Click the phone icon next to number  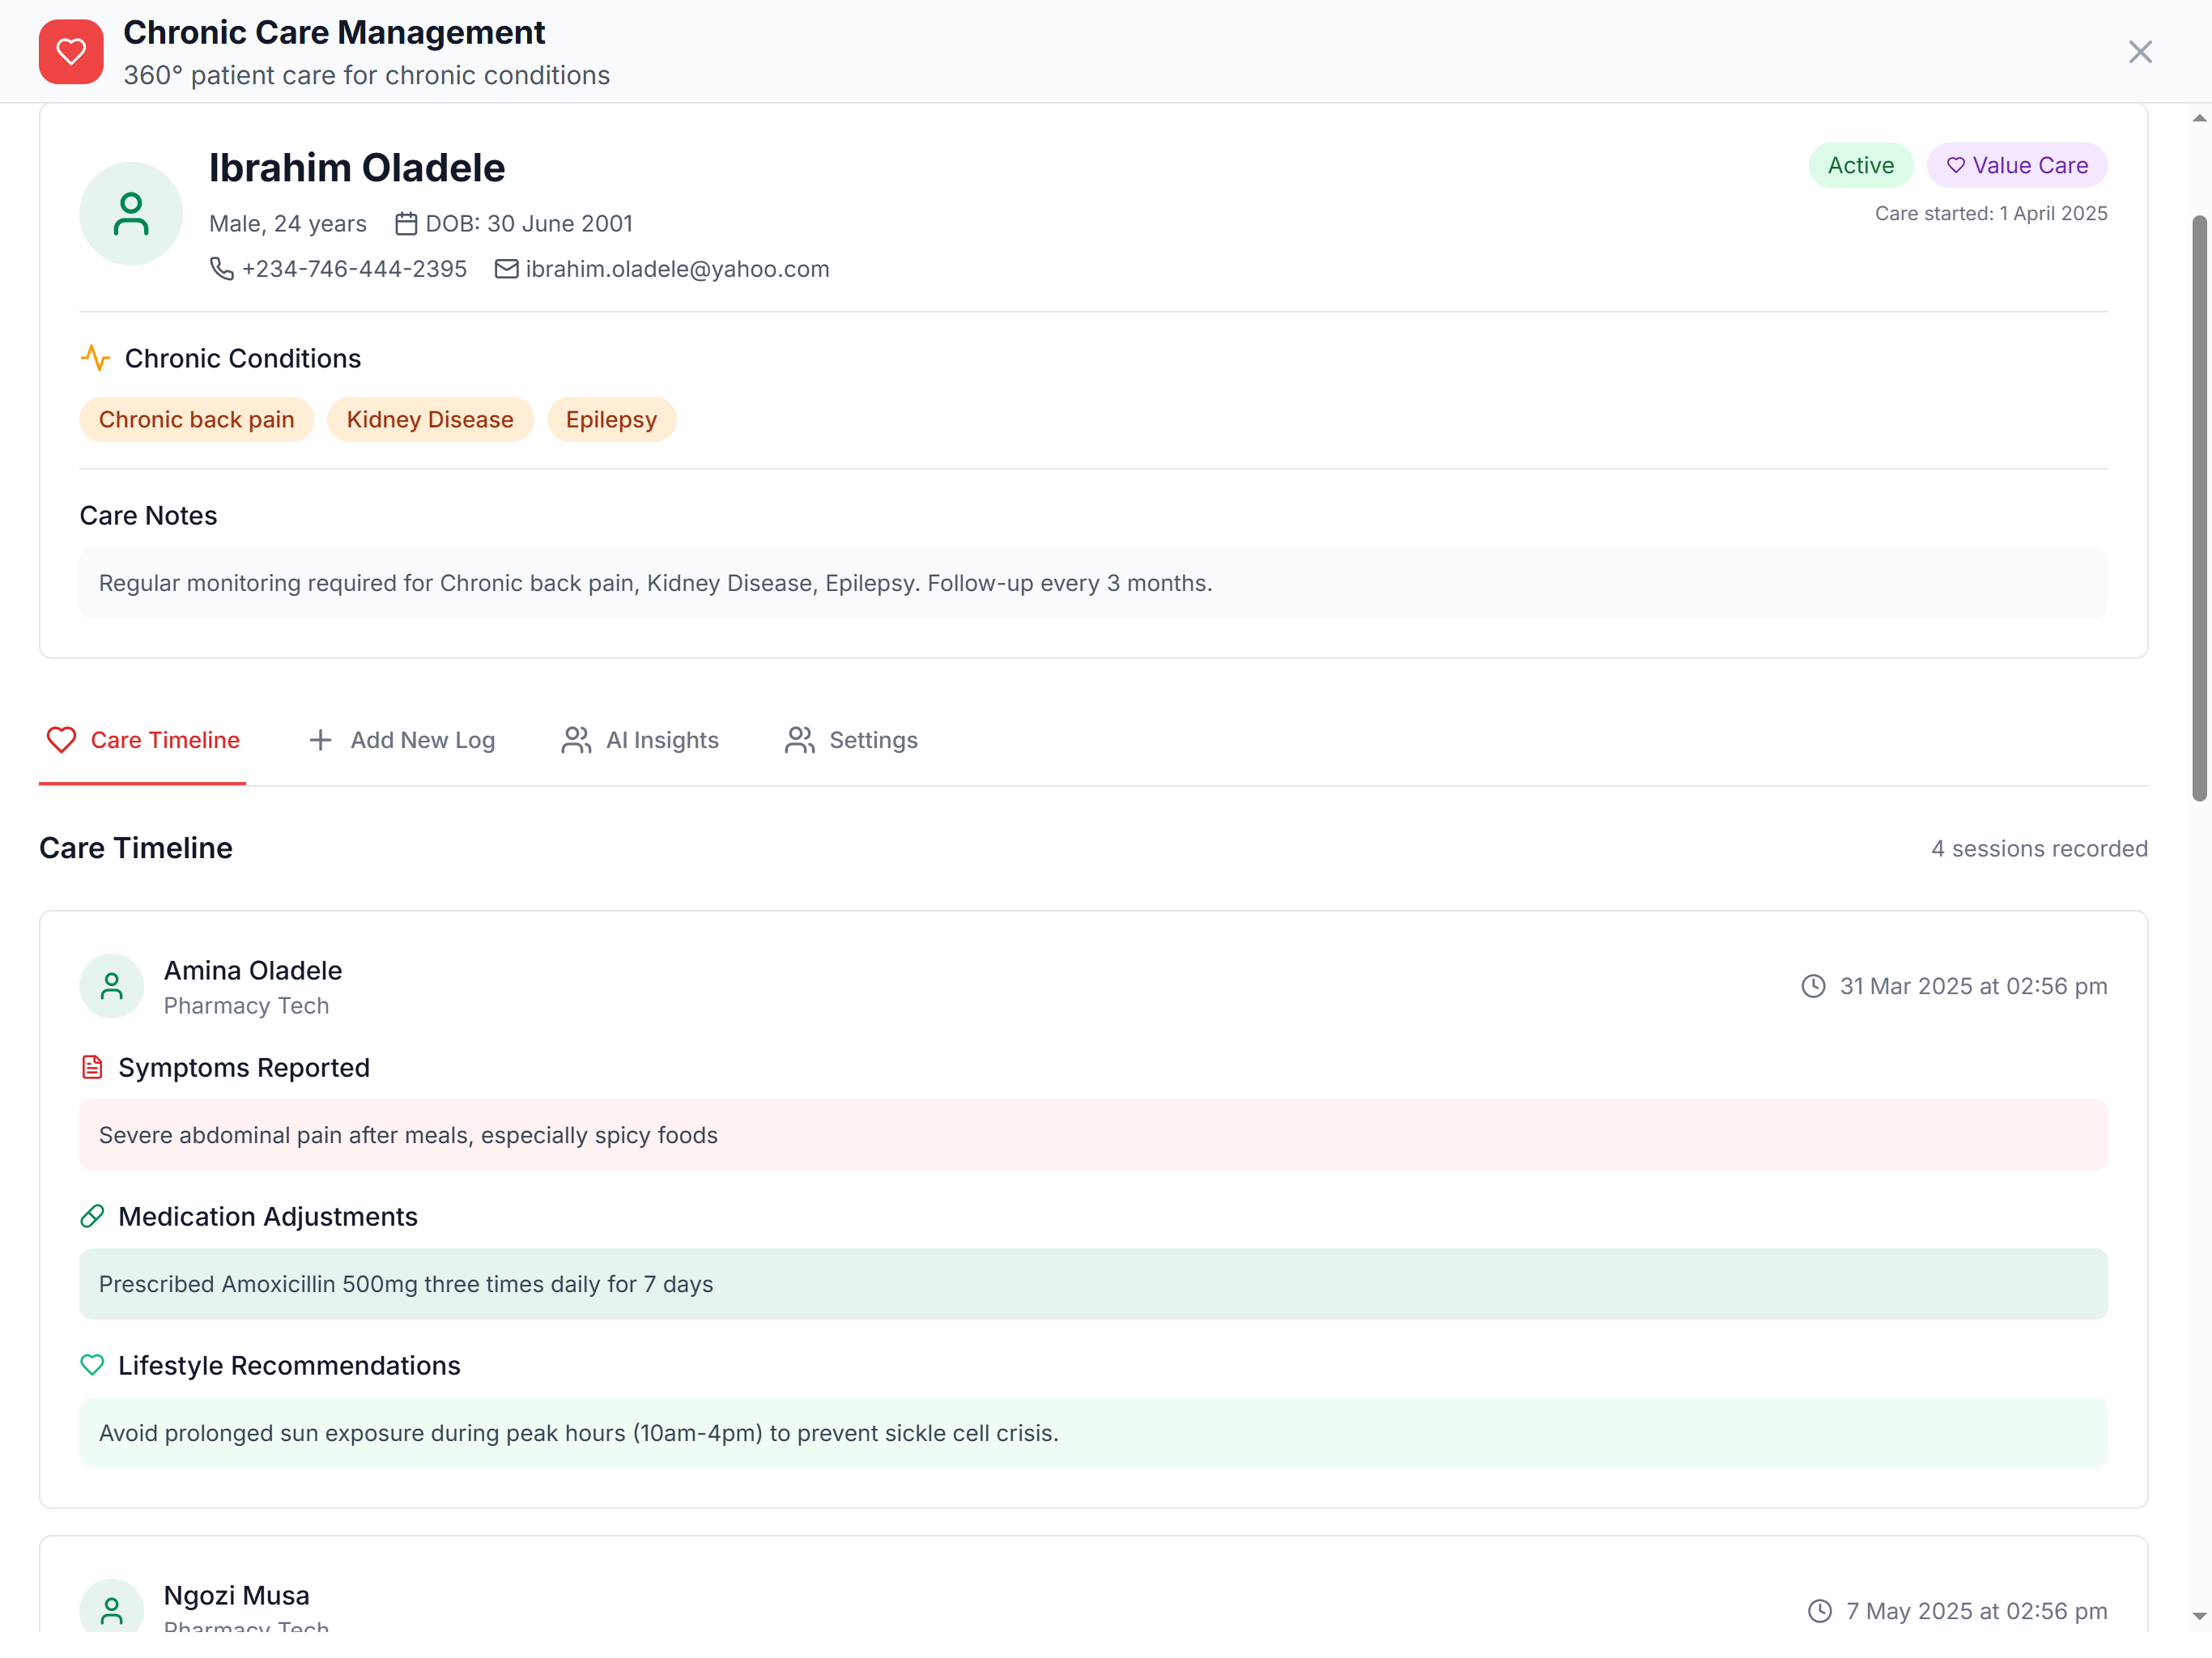point(221,269)
